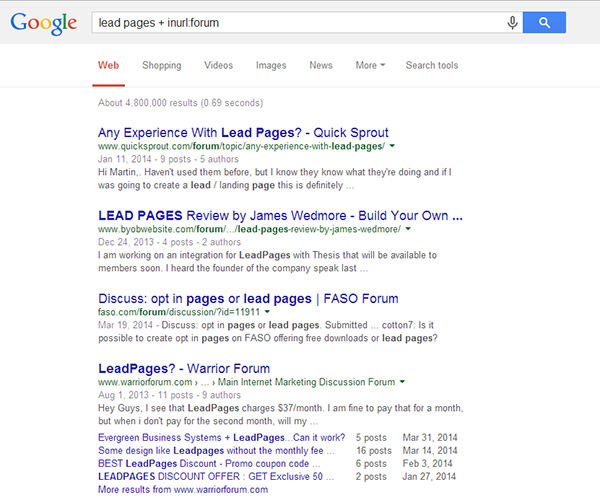The height and width of the screenshot is (500, 600).
Task: Open 'LeadPages? - Warrior Forum' result
Action: coord(184,369)
